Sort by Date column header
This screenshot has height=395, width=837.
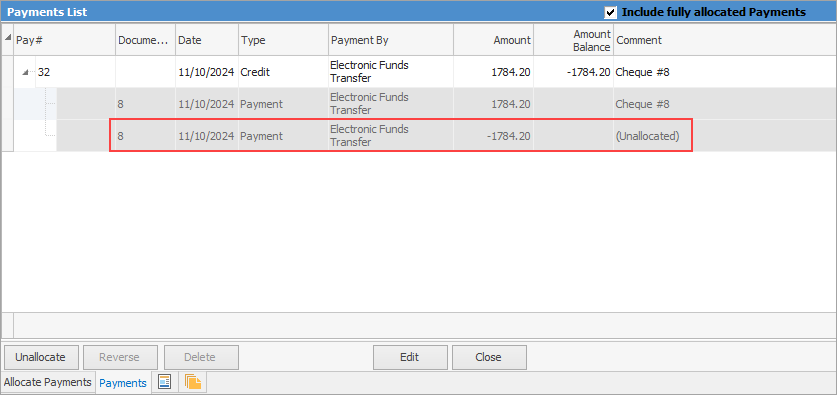click(x=207, y=40)
